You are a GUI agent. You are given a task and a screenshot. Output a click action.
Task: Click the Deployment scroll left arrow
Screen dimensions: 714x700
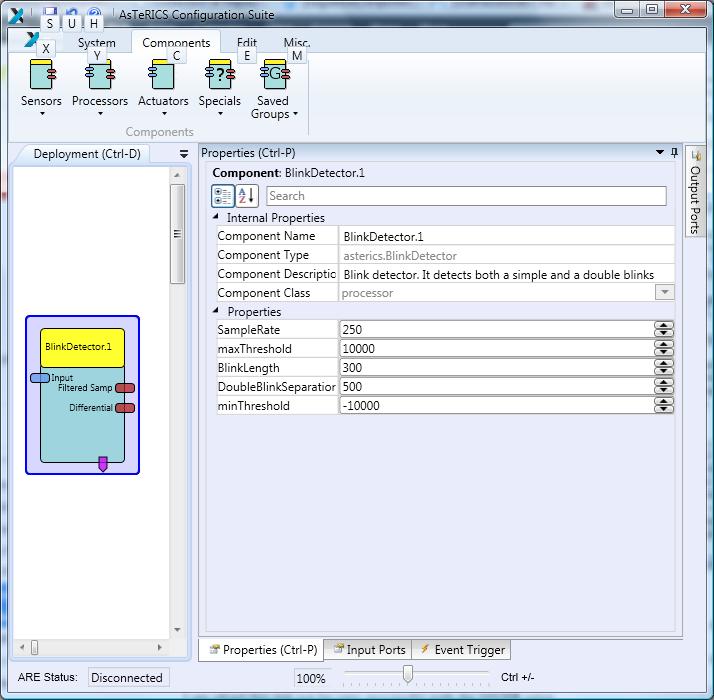coord(22,647)
